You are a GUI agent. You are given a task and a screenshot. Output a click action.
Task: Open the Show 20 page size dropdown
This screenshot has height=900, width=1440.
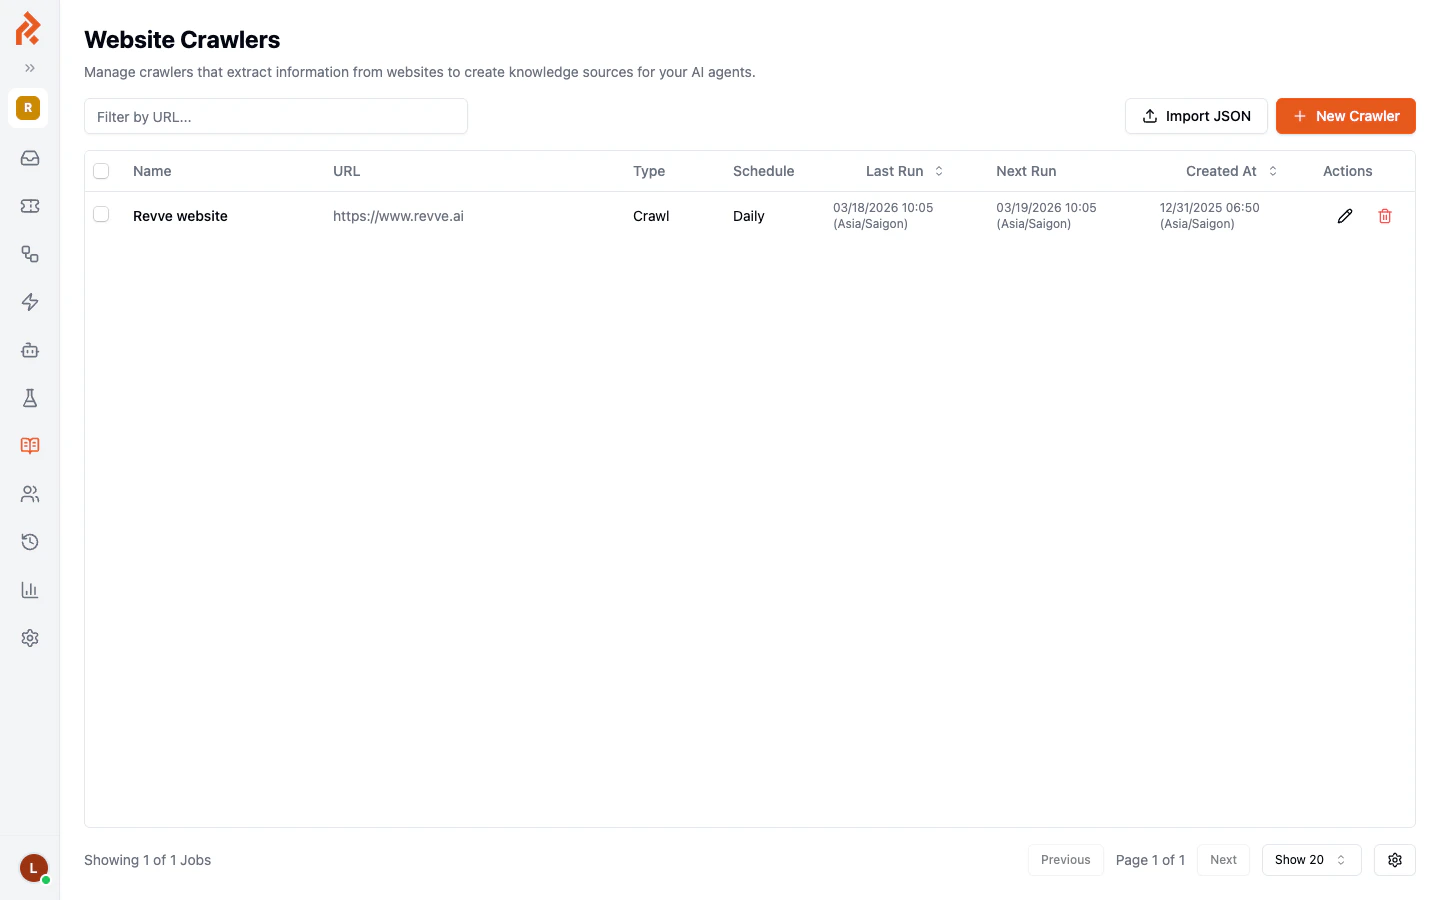point(1311,860)
